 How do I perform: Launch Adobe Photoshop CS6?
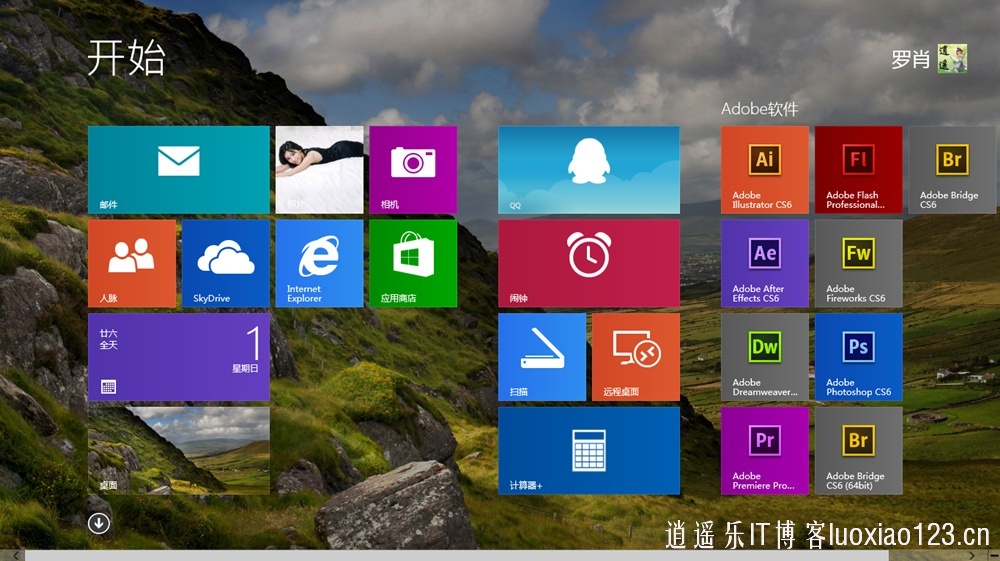[858, 357]
